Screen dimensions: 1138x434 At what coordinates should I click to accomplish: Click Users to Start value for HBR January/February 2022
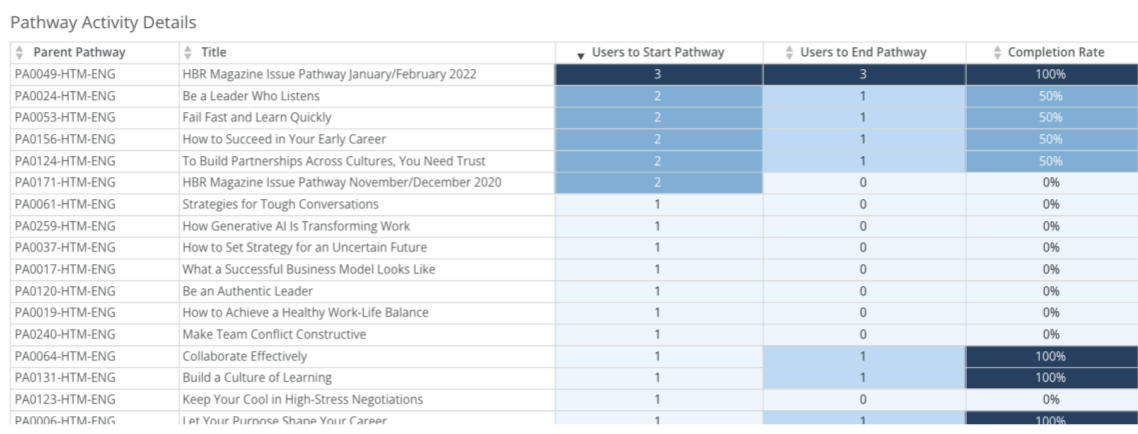[x=658, y=74]
